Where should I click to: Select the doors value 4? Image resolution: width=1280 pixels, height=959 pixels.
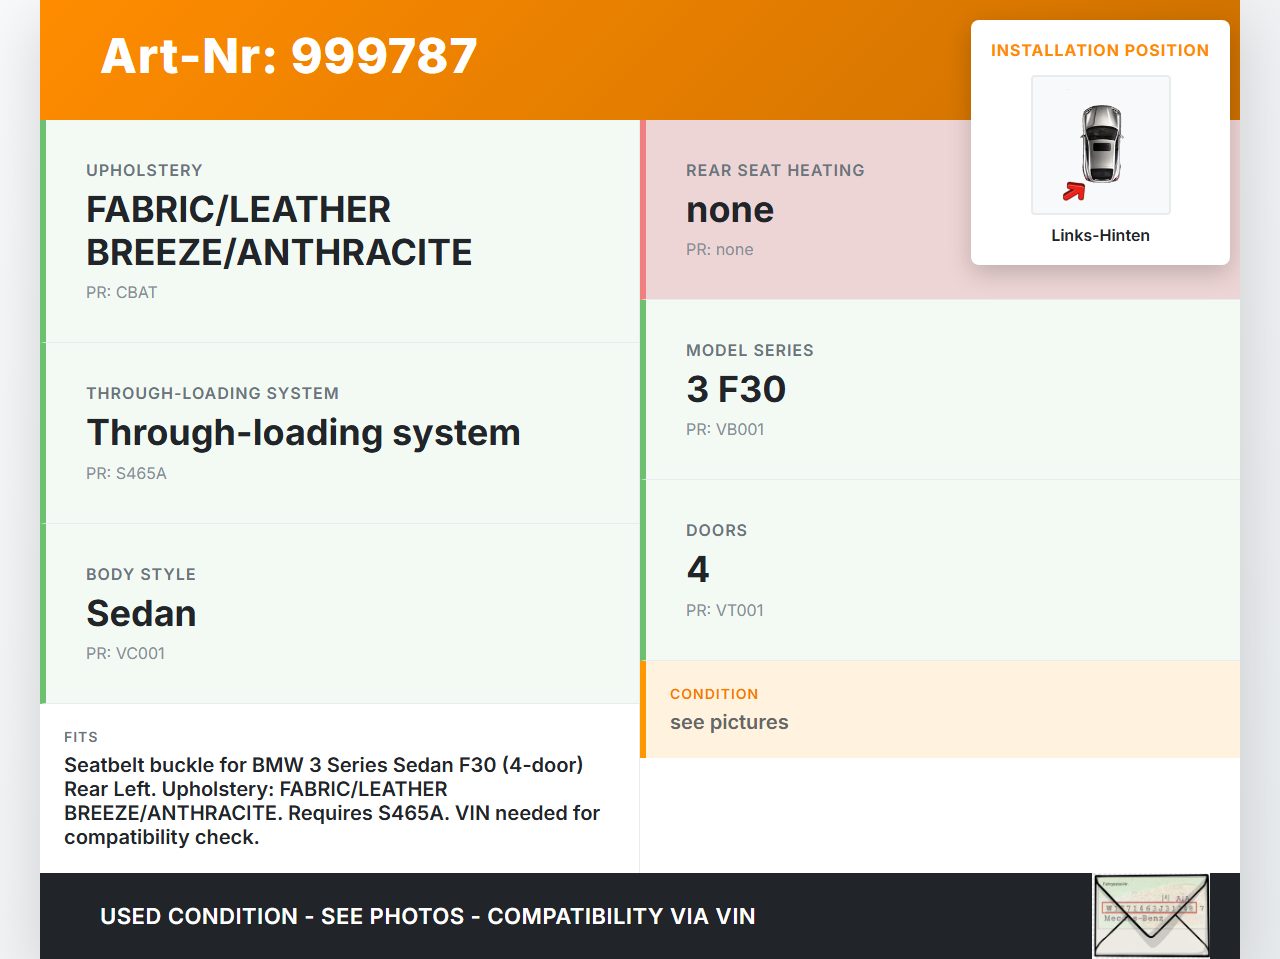[698, 570]
